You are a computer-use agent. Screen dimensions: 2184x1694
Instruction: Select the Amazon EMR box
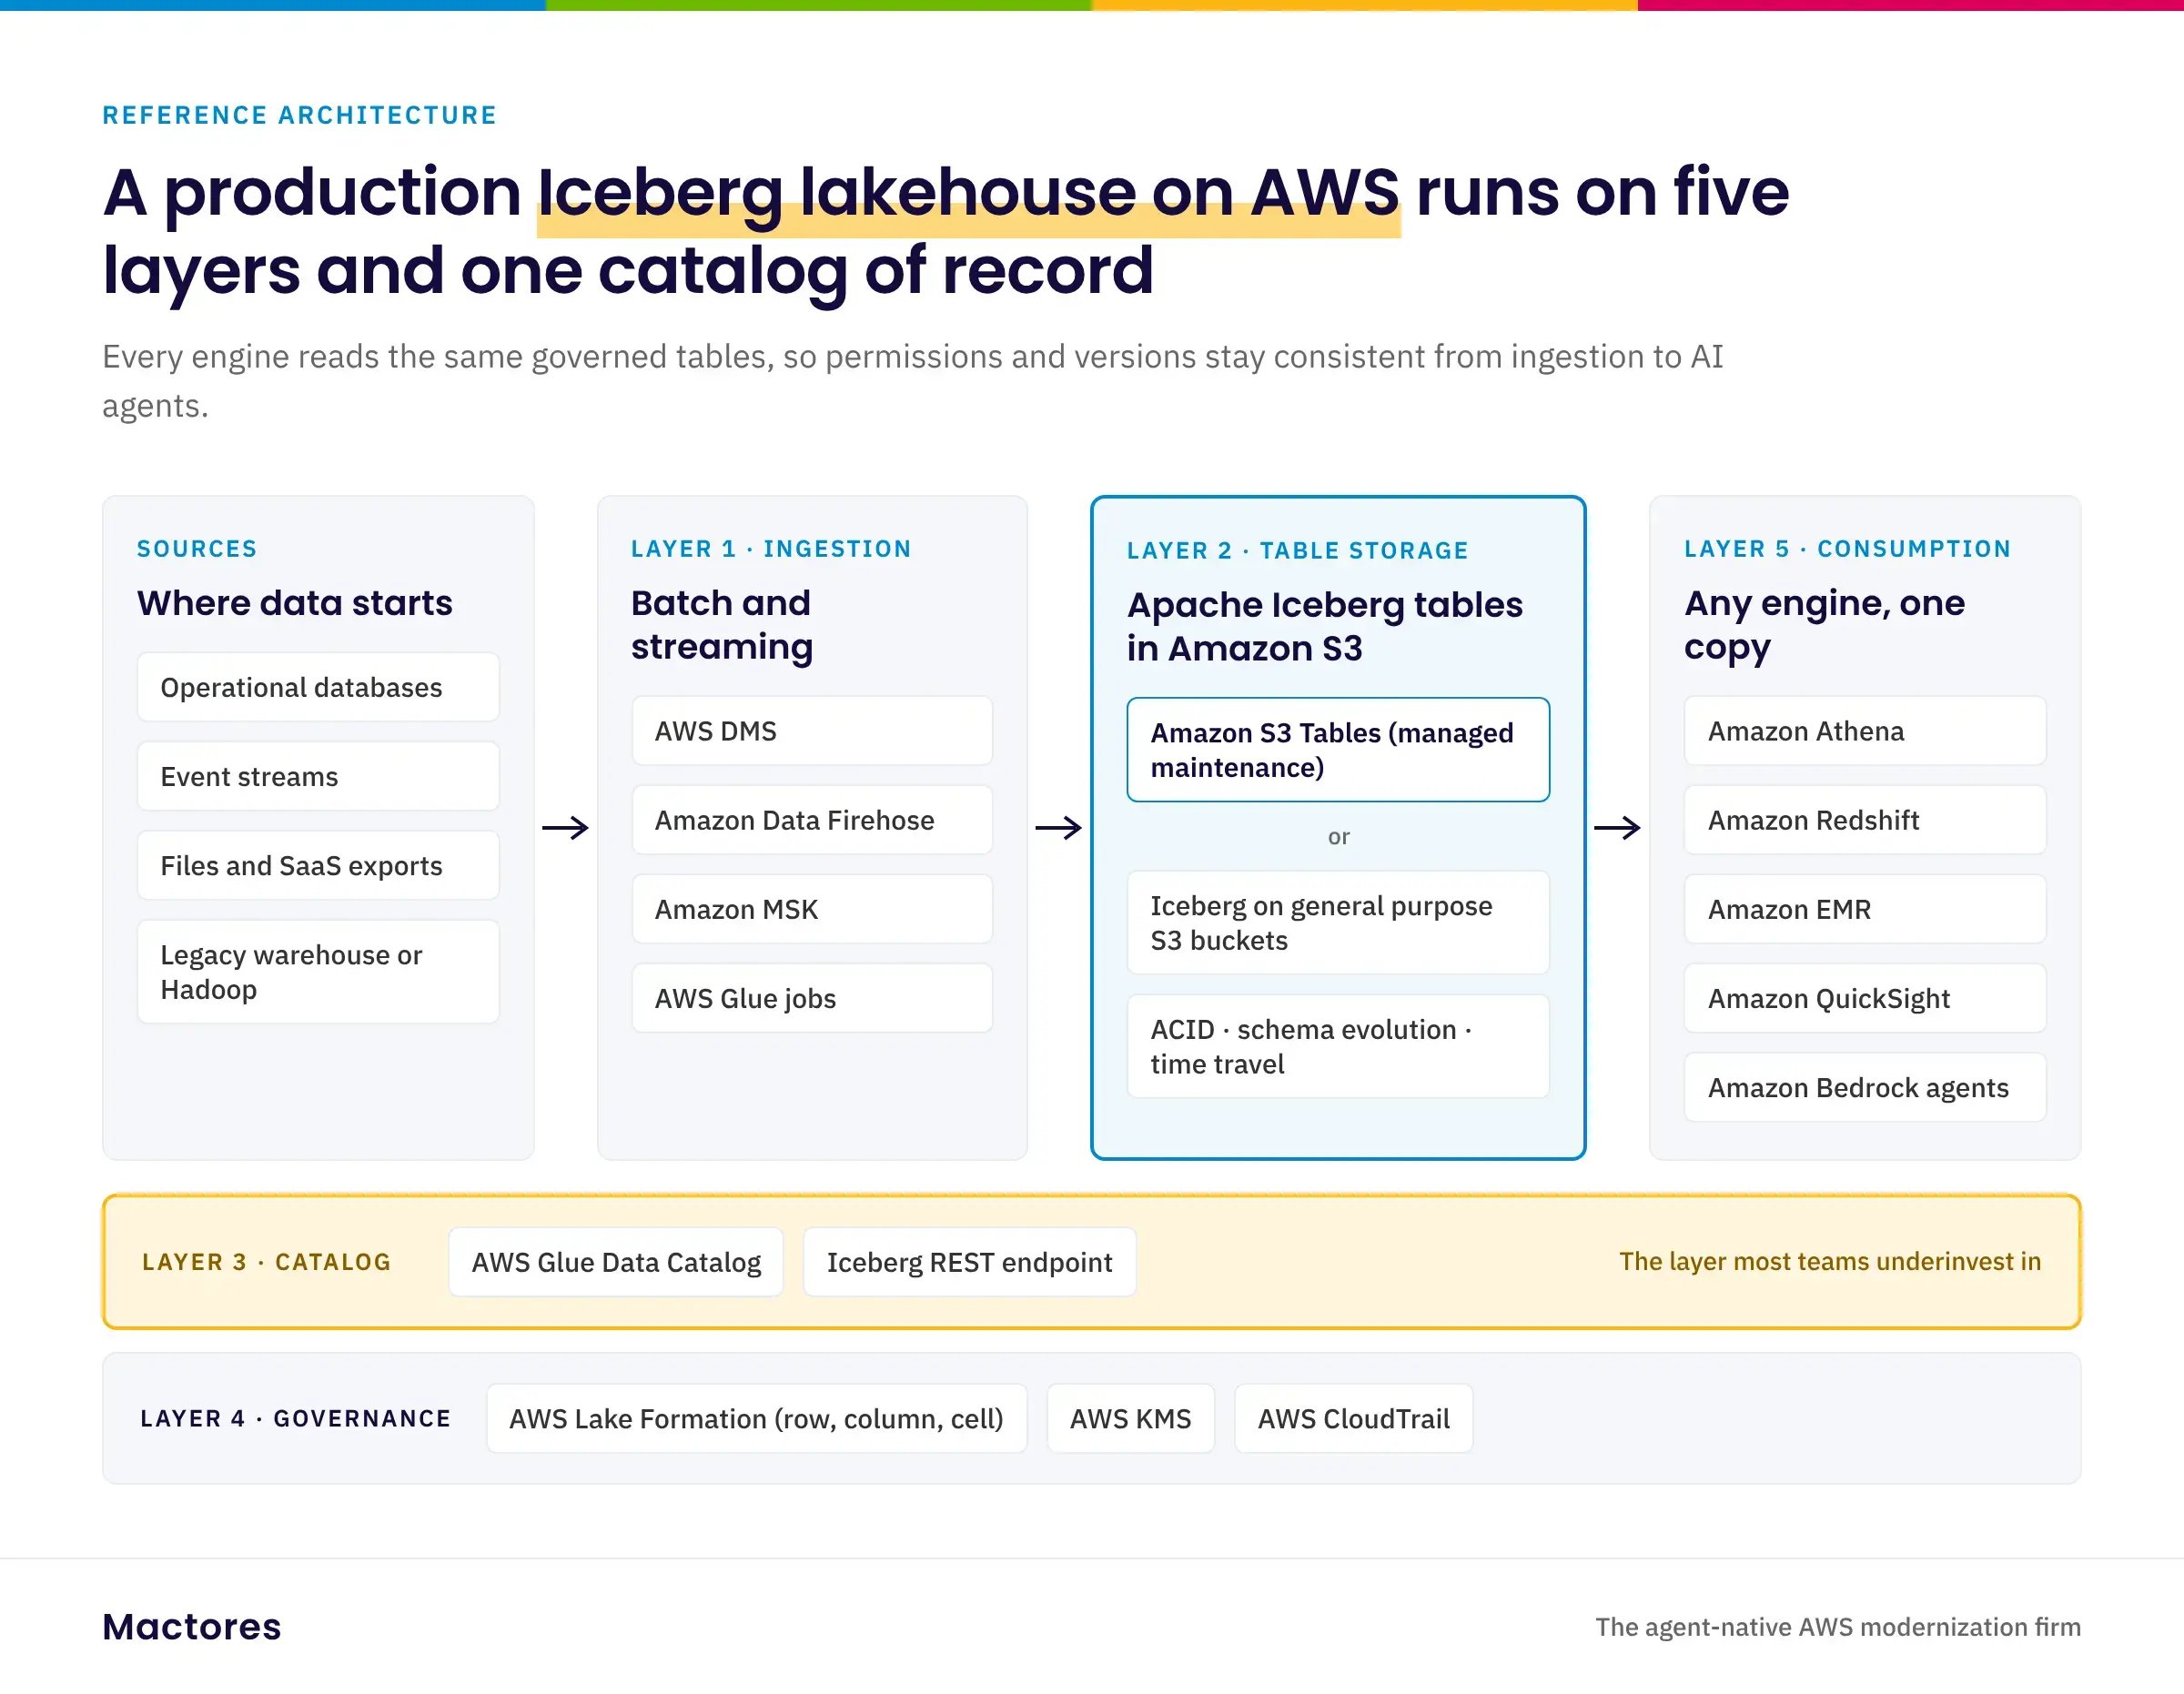(1865, 909)
